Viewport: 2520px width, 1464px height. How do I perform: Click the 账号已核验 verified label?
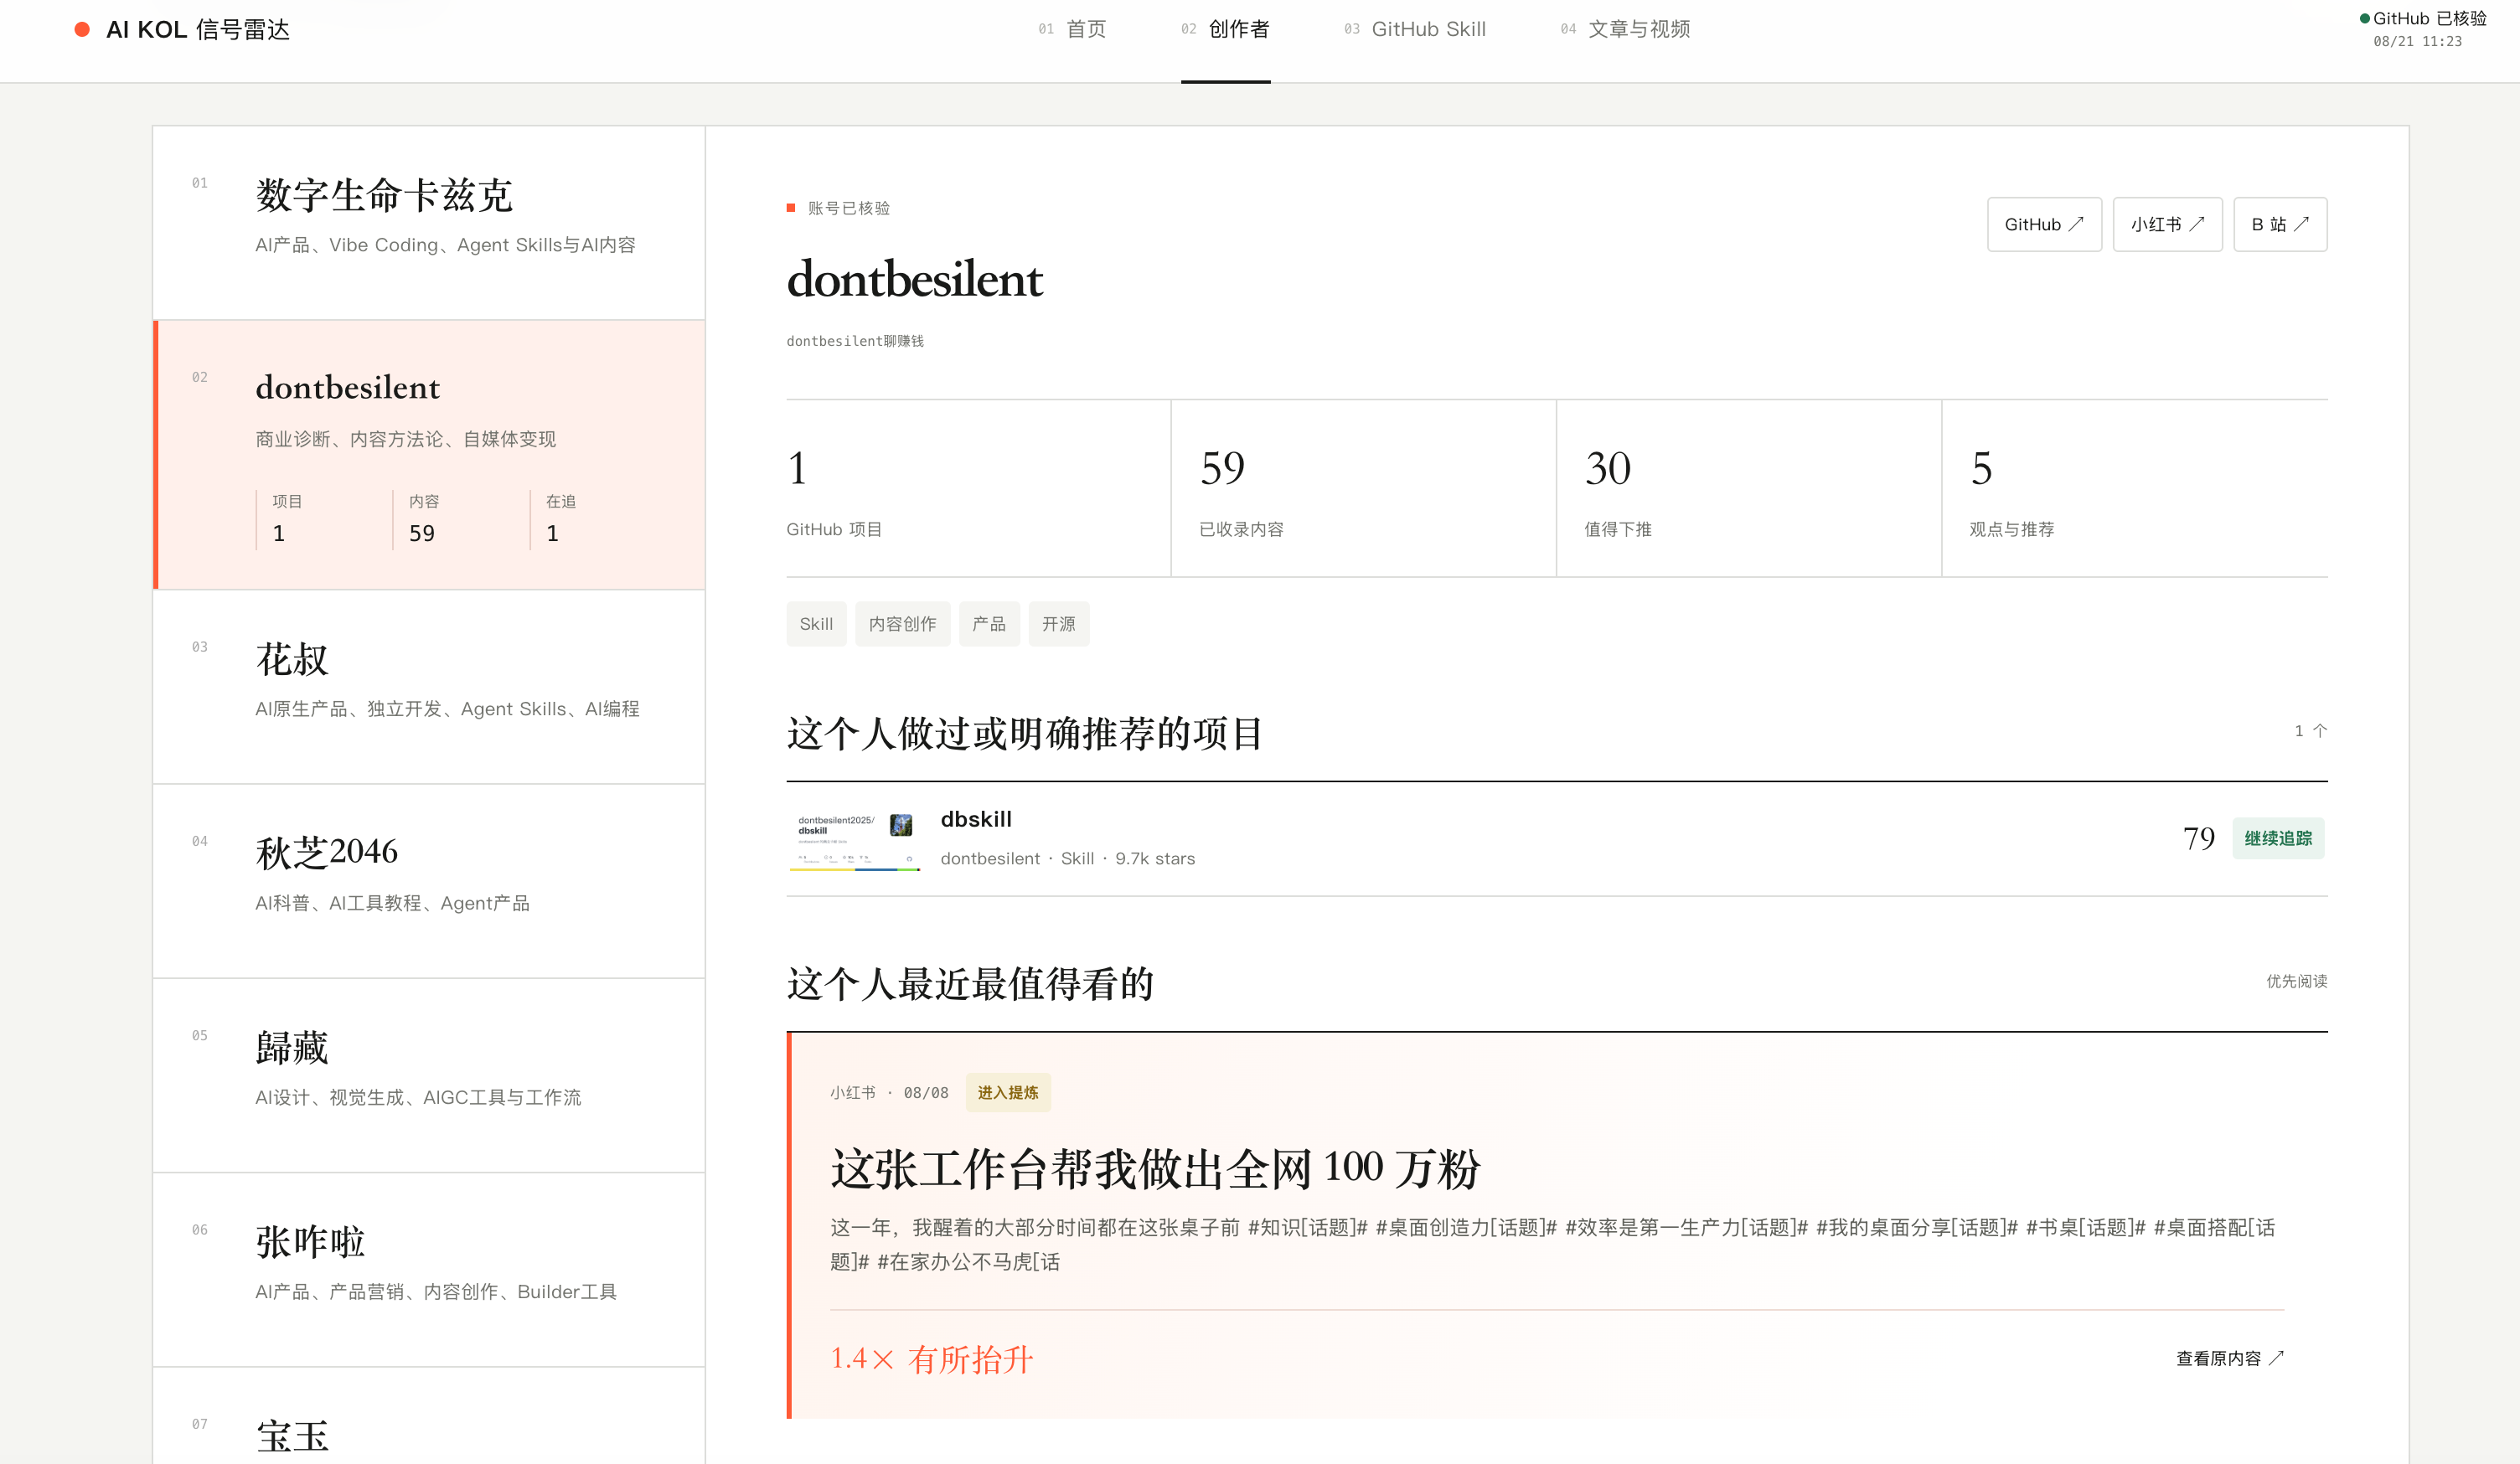pos(838,208)
